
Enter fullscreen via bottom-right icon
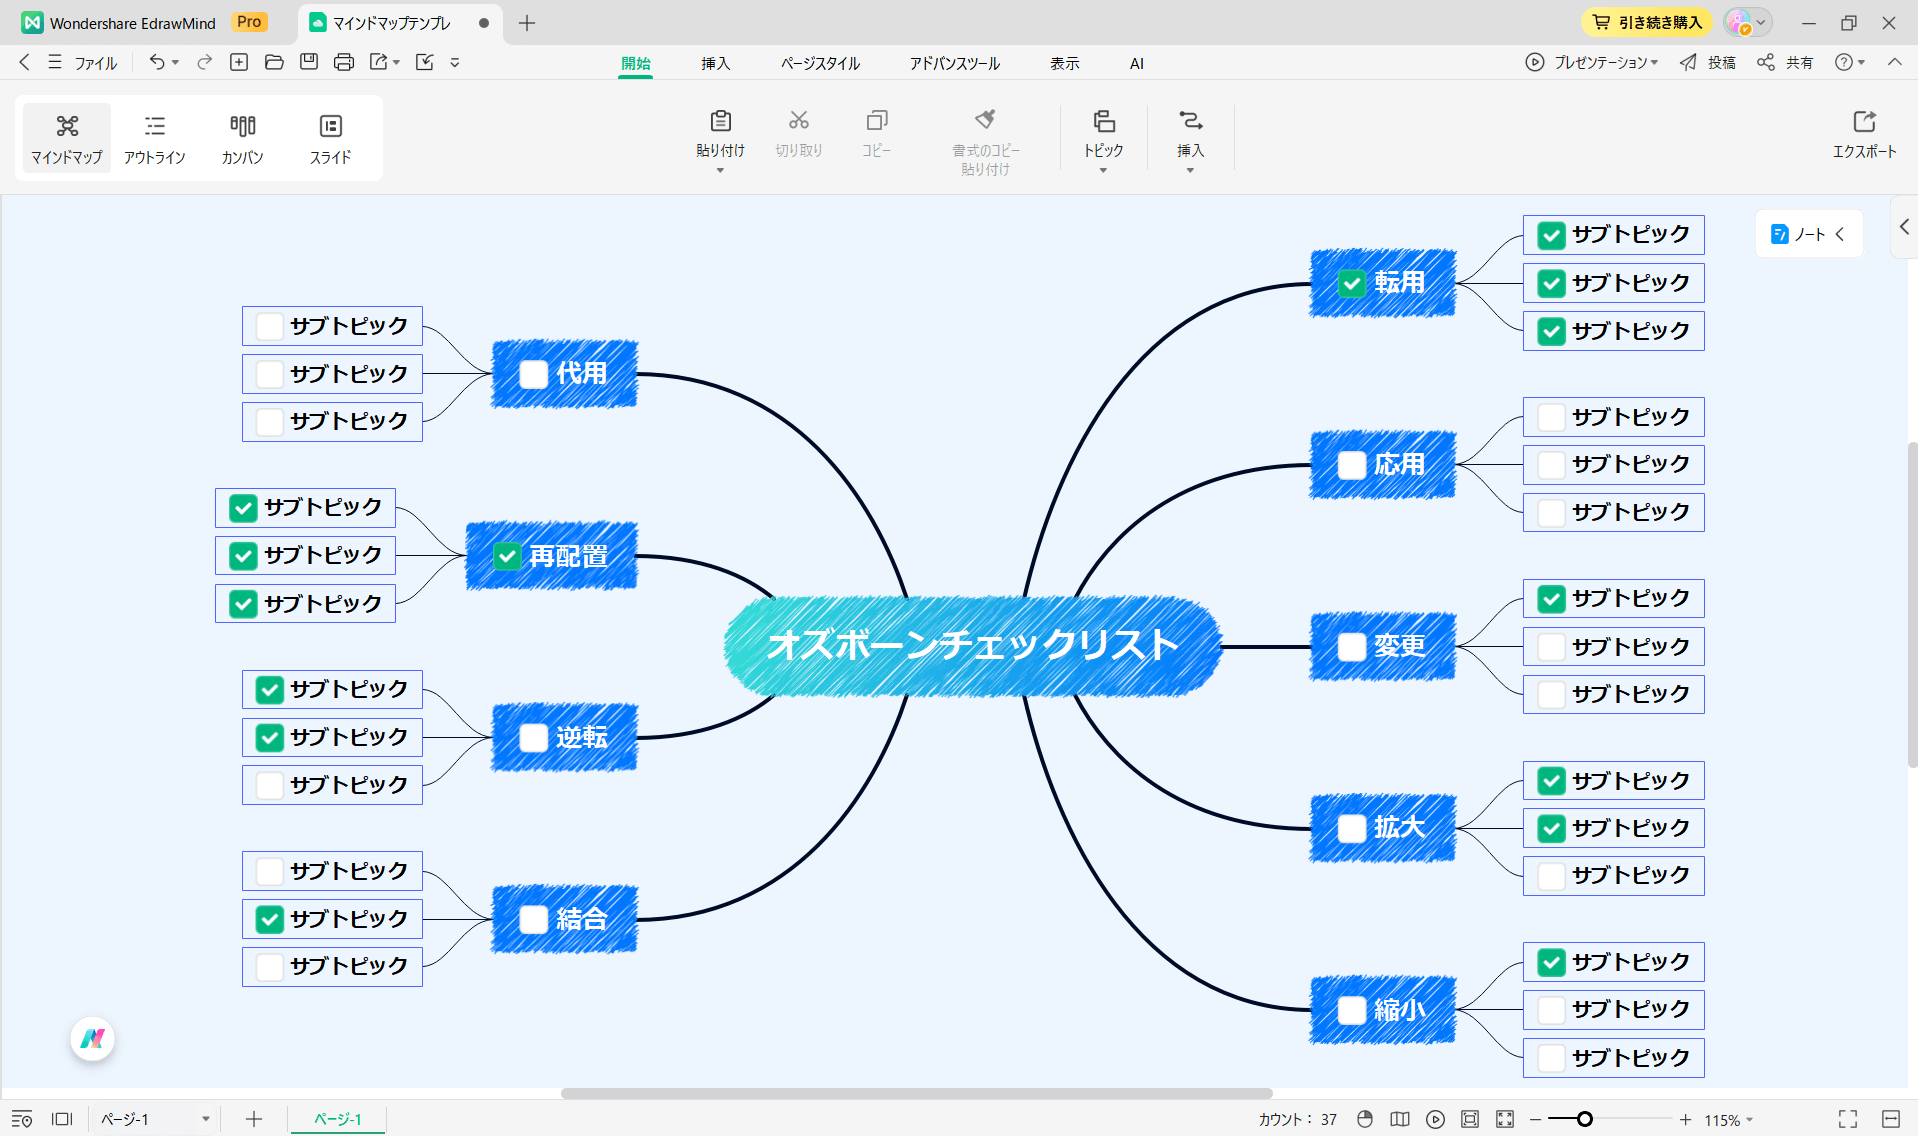click(1847, 1119)
